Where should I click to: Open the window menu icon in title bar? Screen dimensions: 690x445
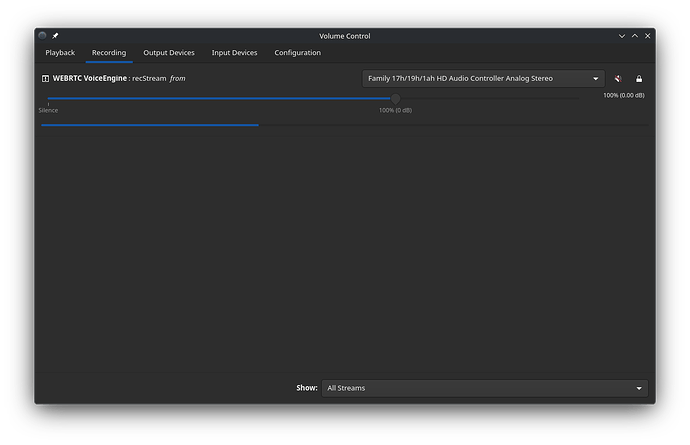43,36
